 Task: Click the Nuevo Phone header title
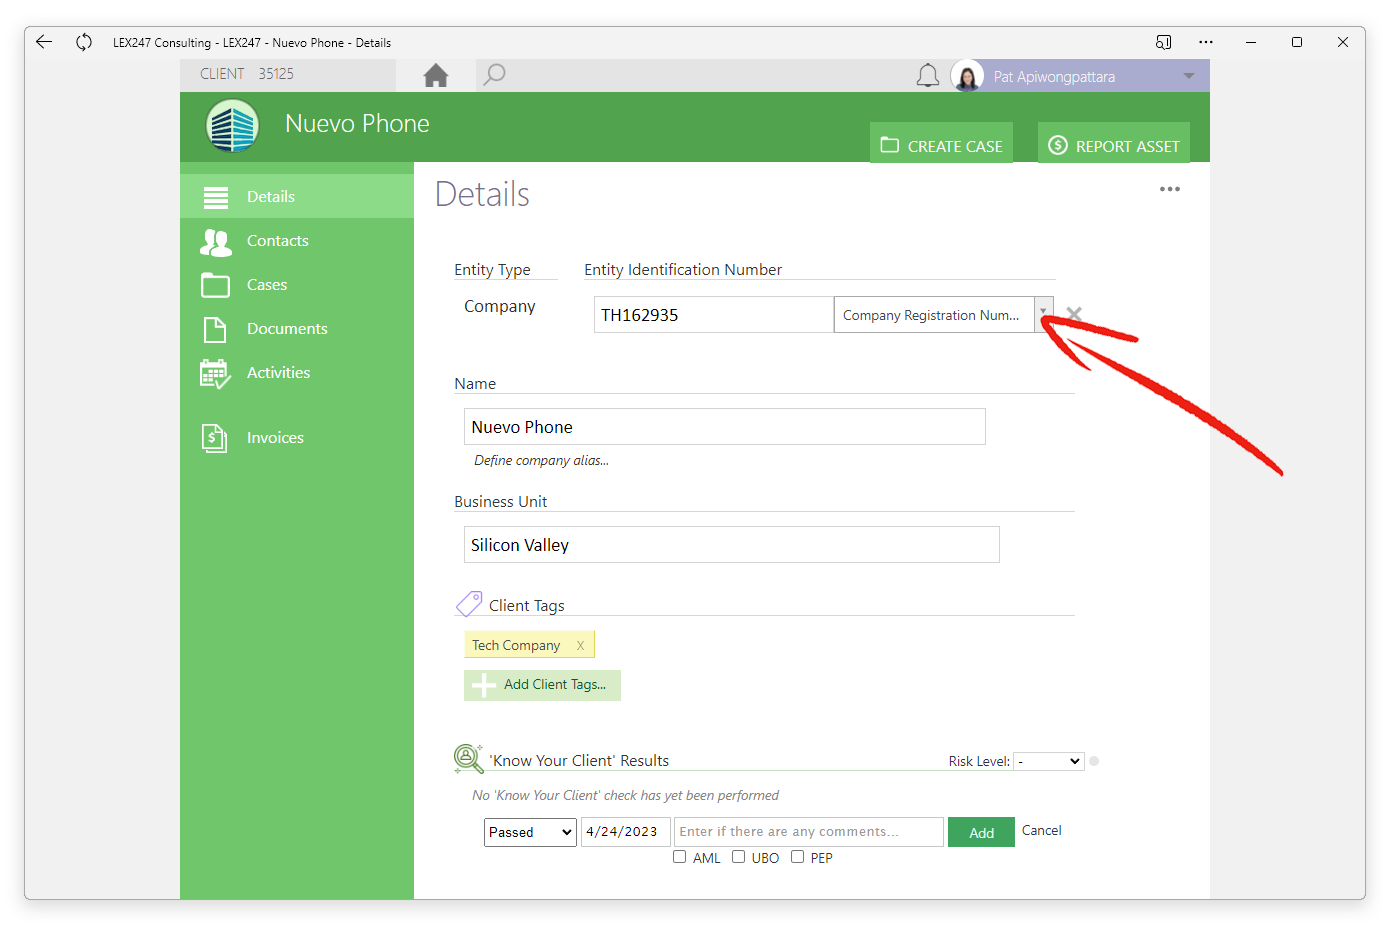point(357,123)
